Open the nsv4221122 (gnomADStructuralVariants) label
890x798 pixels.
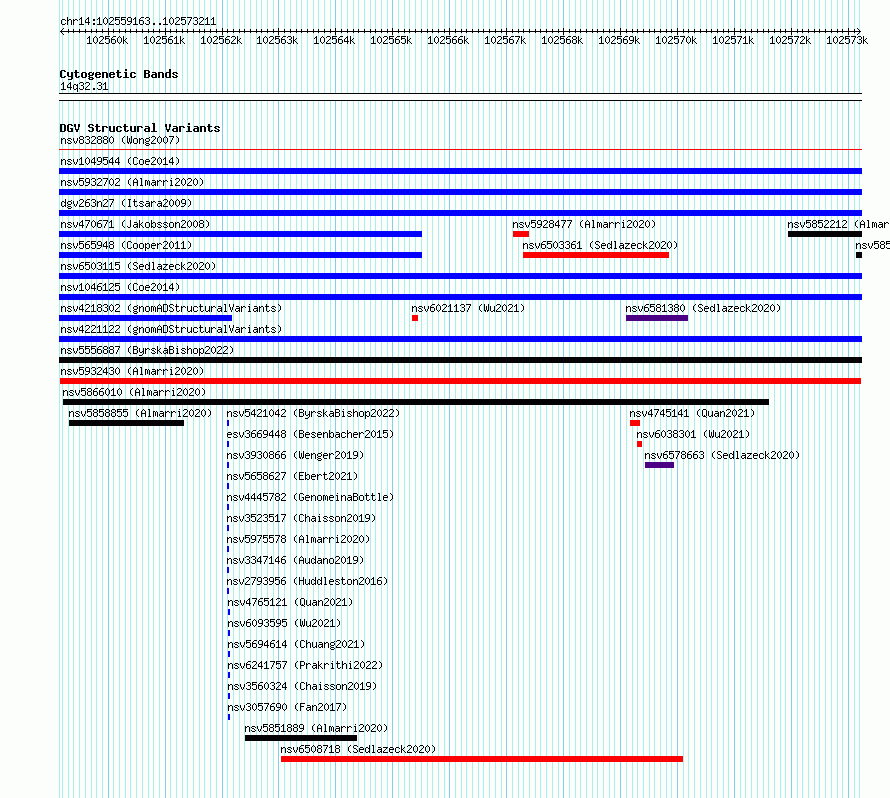click(171, 329)
